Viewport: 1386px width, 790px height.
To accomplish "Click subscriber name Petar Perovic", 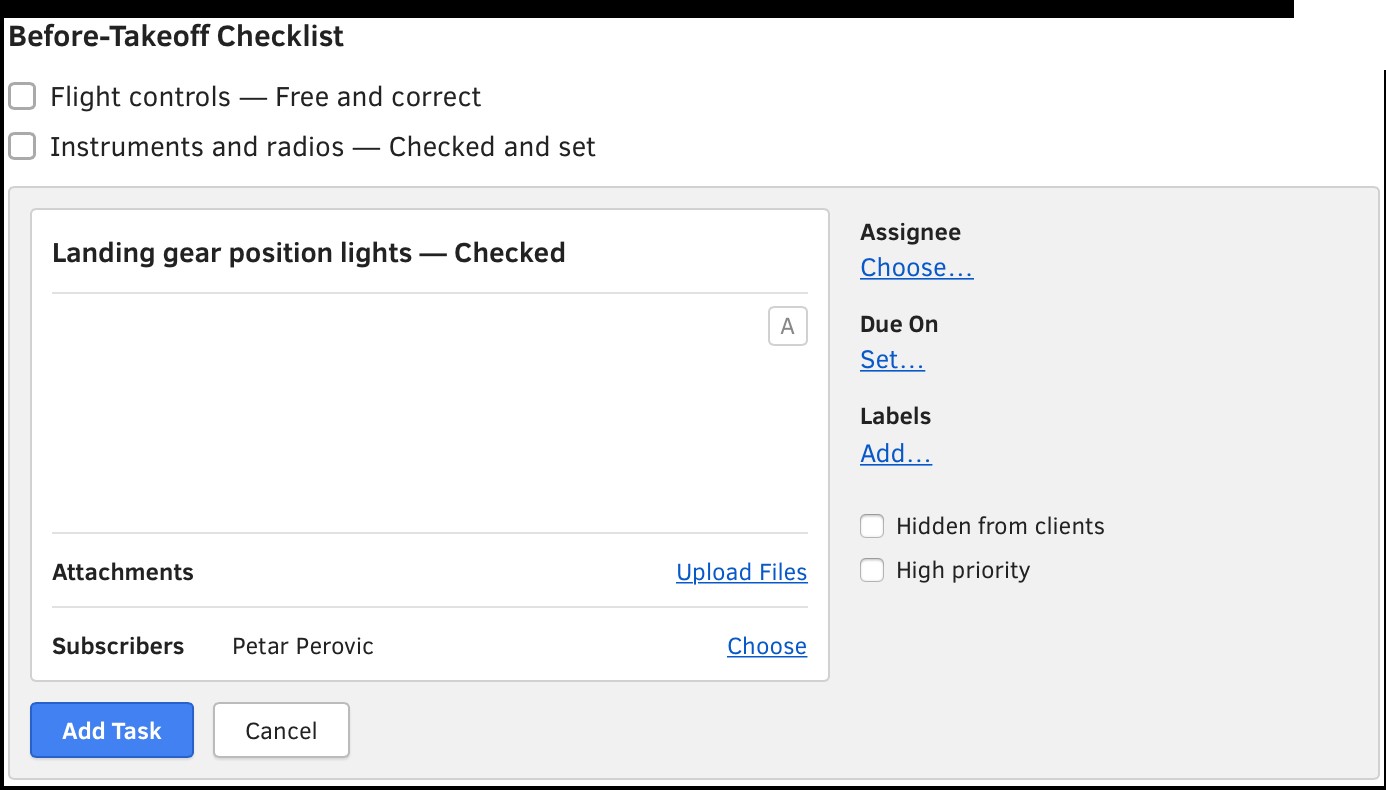I will 302,646.
